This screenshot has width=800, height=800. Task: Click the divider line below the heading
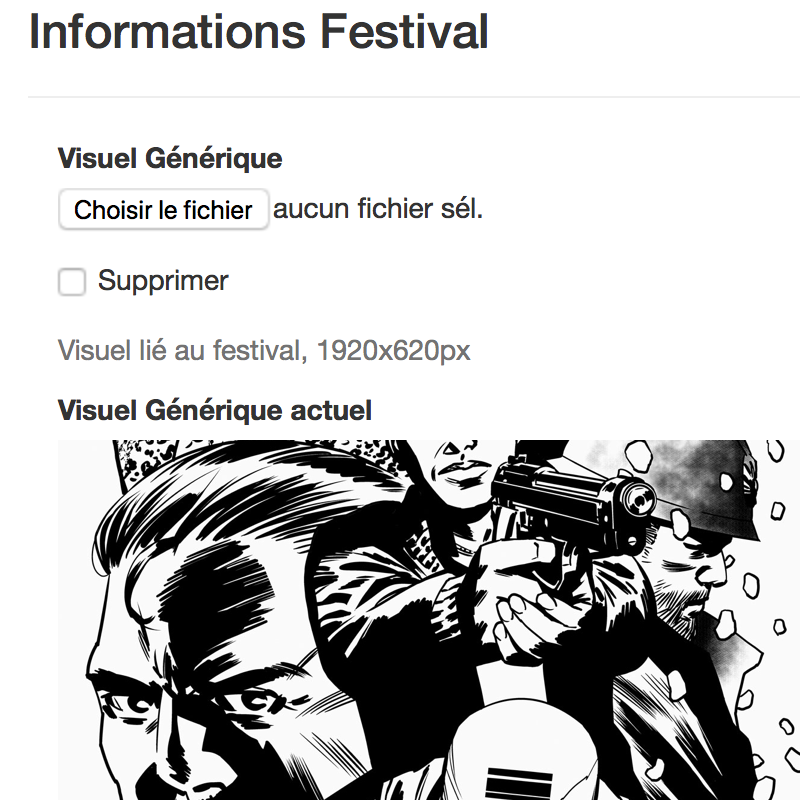(414, 96)
